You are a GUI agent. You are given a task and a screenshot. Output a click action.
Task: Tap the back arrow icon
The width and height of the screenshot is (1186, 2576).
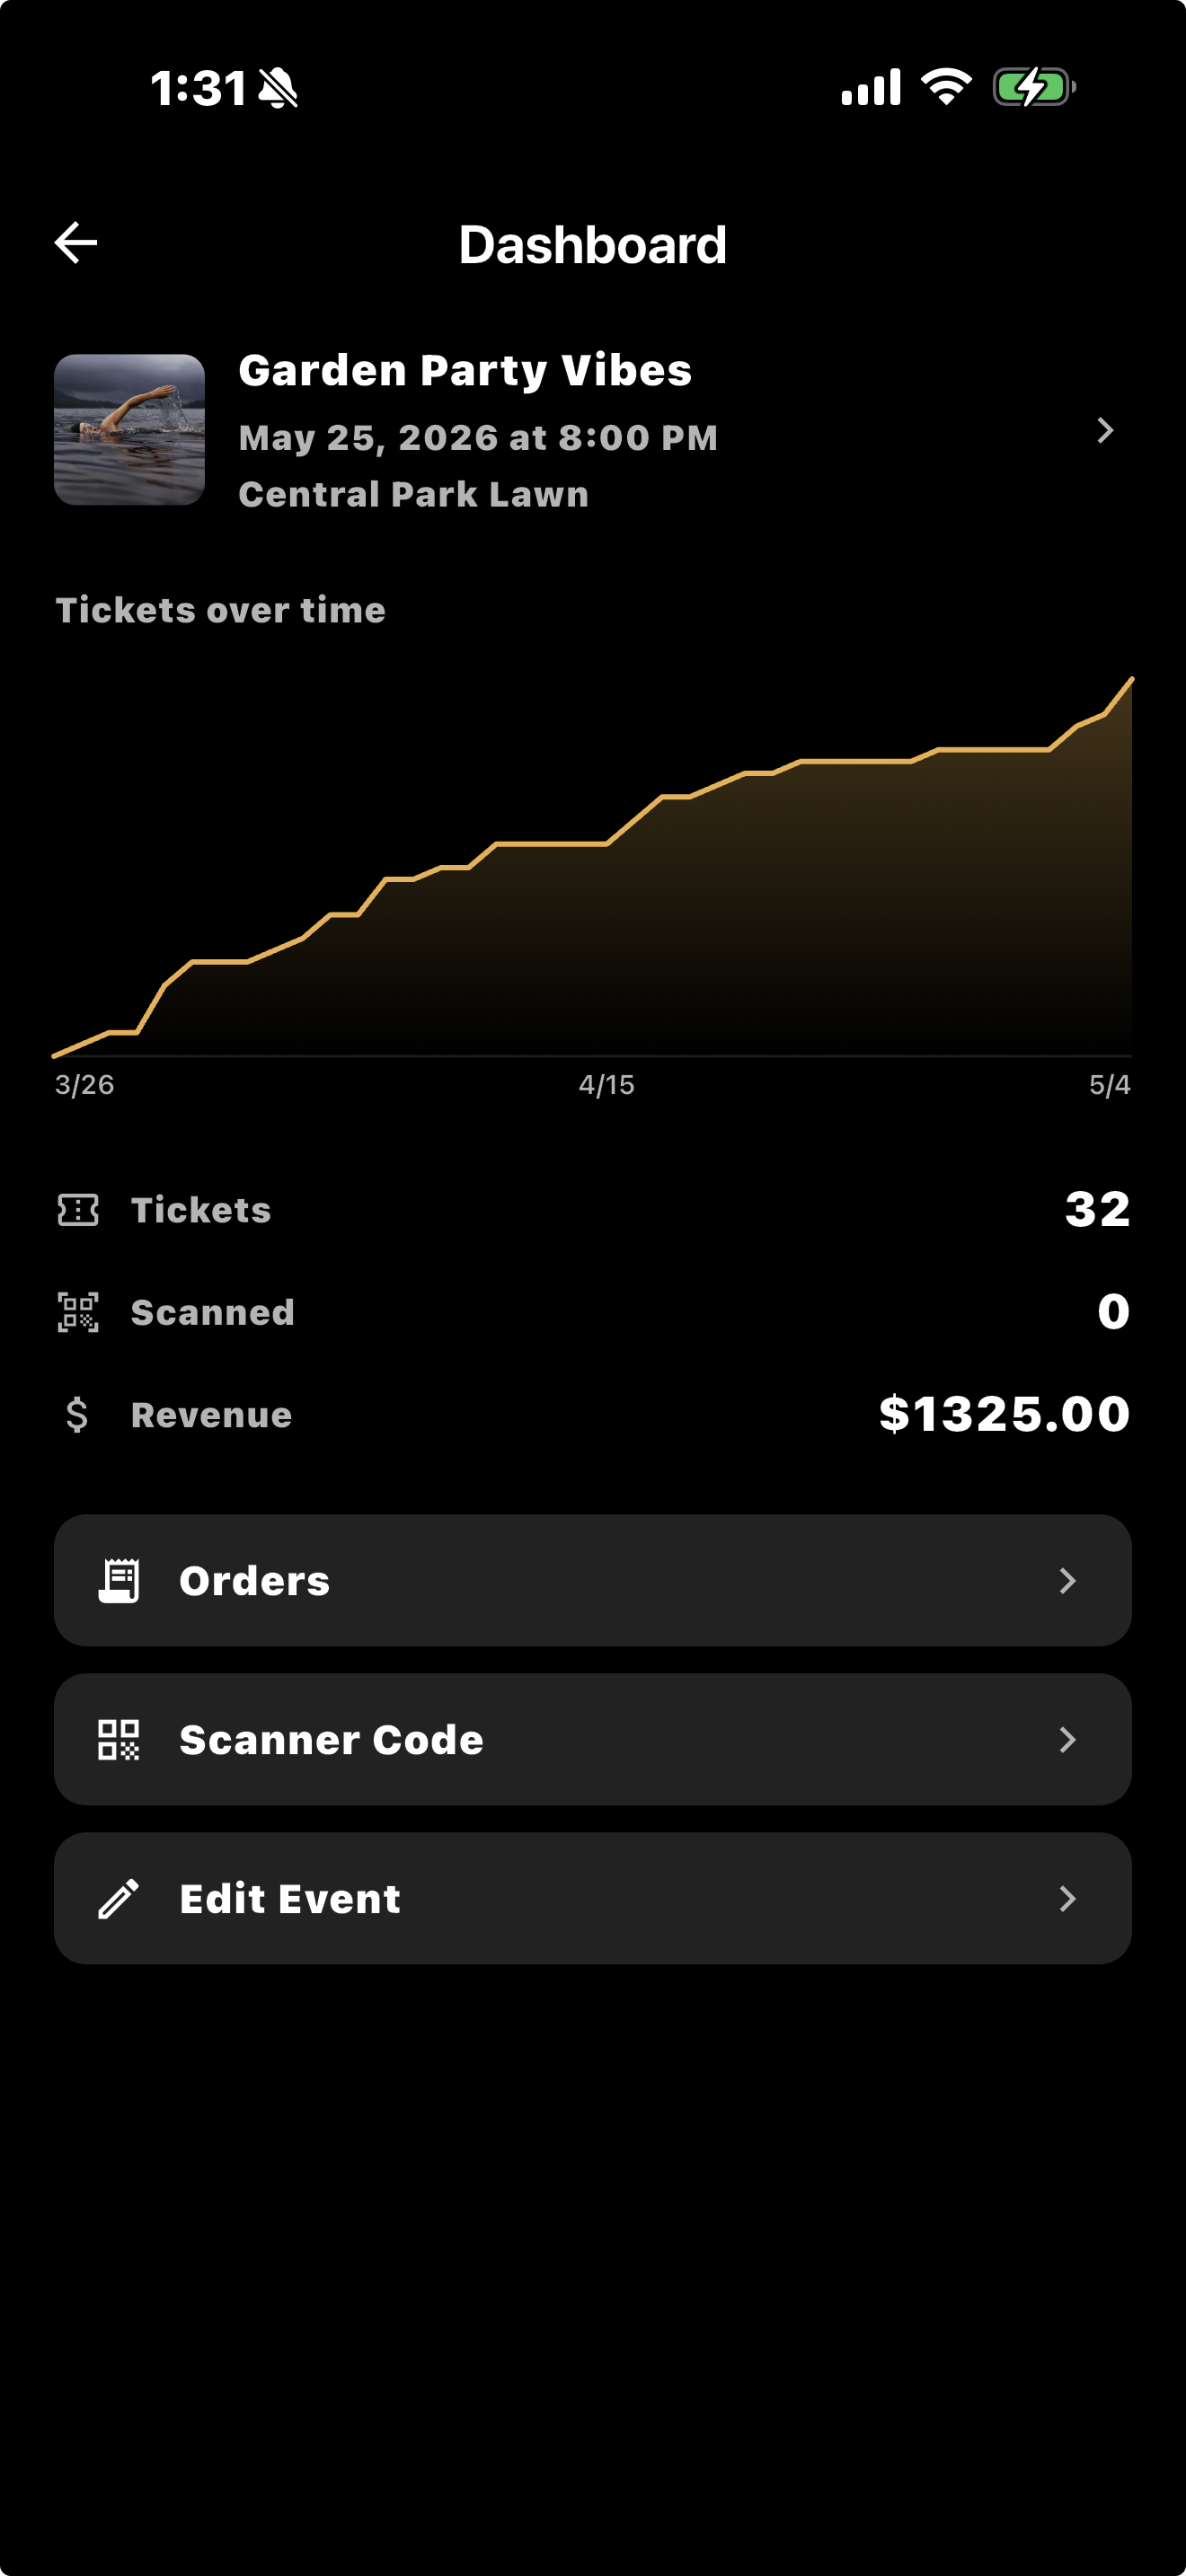[76, 243]
